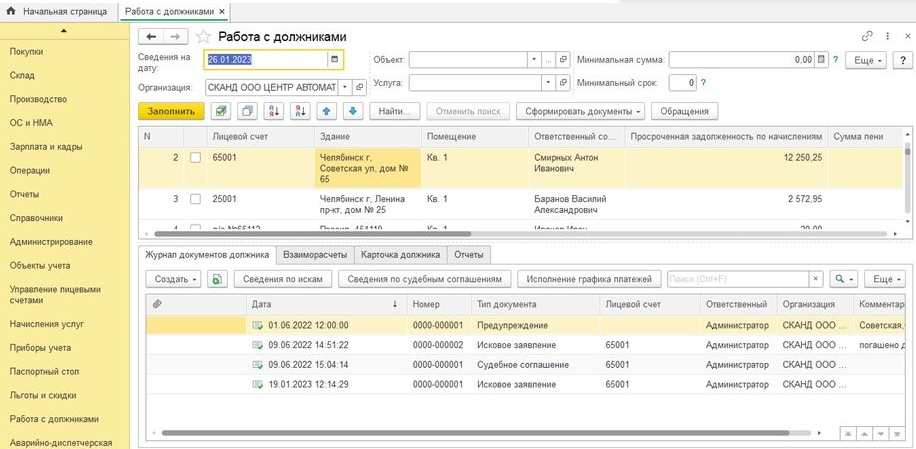Expand the Объект dropdown list
The width and height of the screenshot is (916, 449).
(535, 60)
